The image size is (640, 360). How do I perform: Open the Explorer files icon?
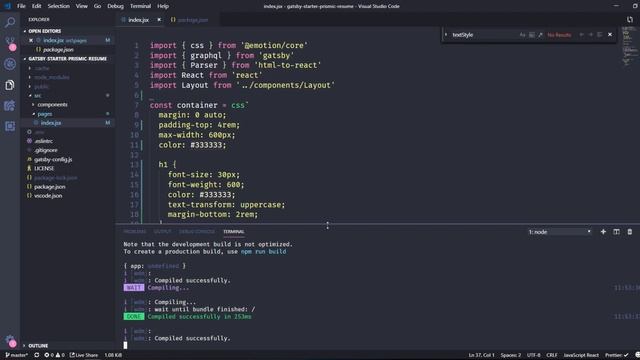tap(10, 84)
